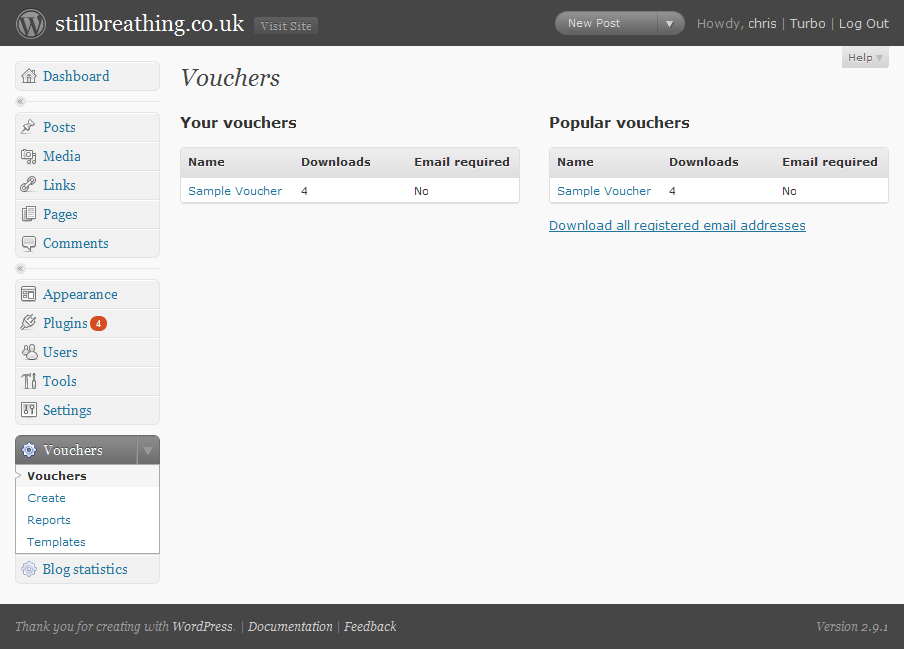Screen dimensions: 904x649
Task: Click the Blog statistics gear icon
Action: pyautogui.click(x=29, y=569)
